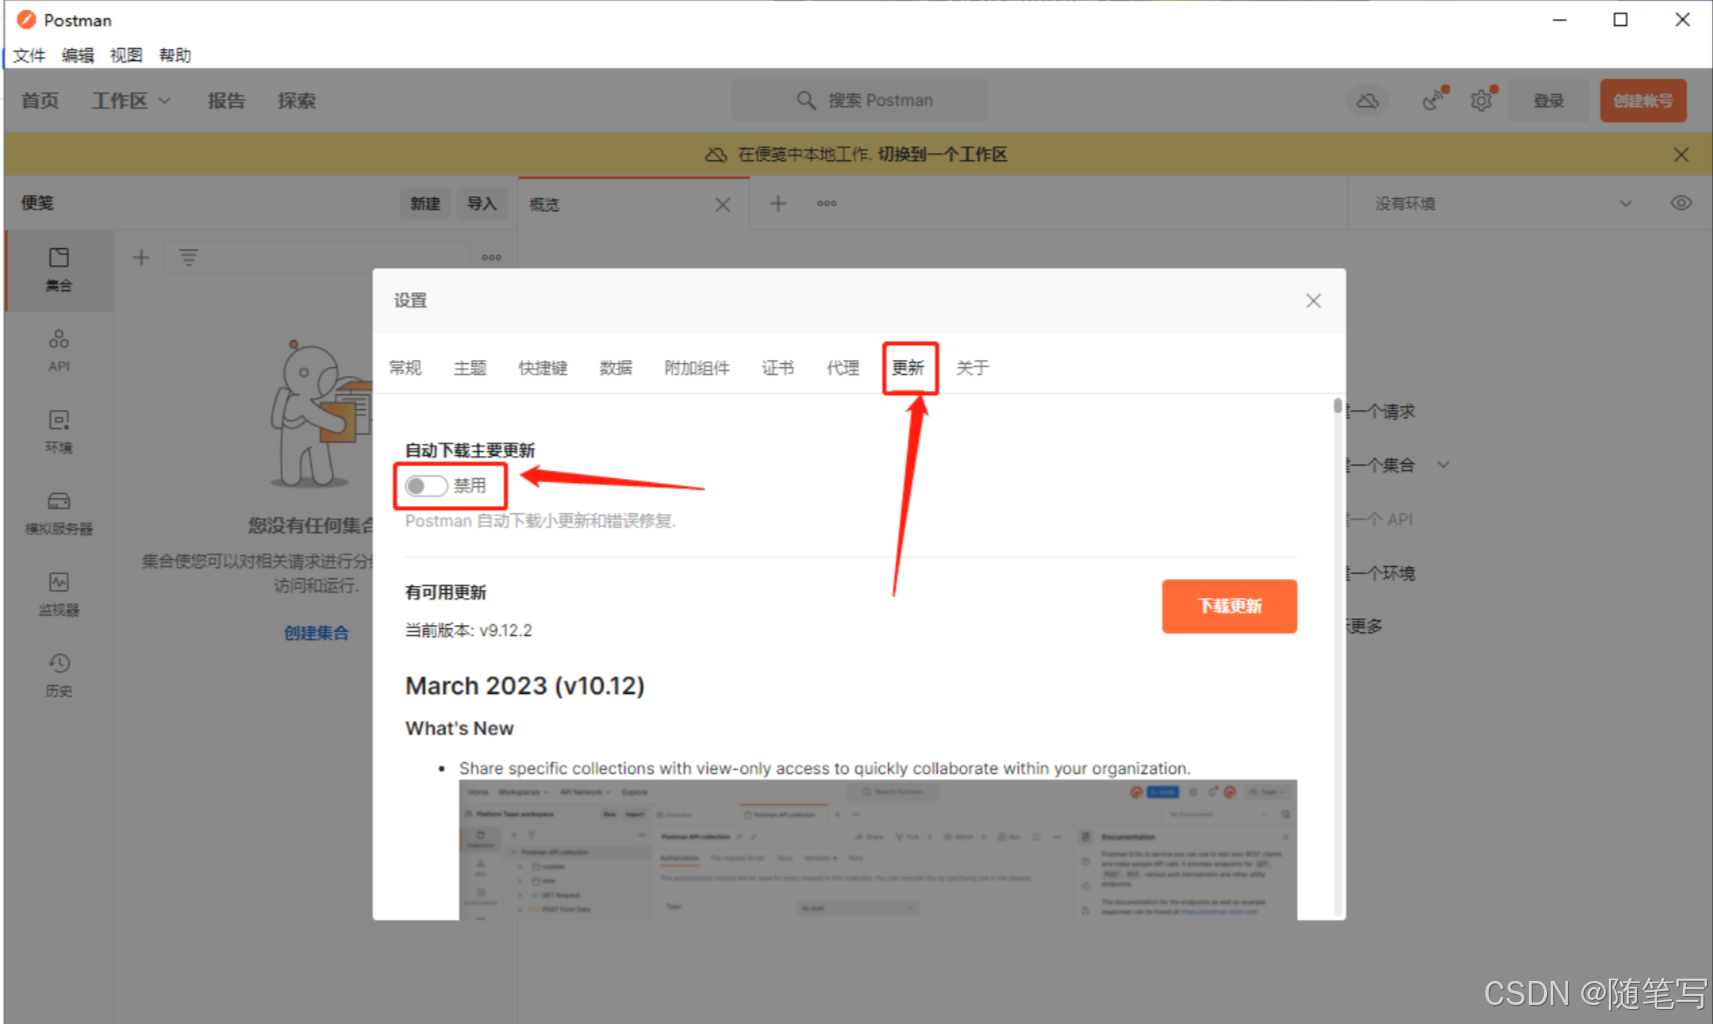
Task: Click the 新建 button
Action: (x=425, y=204)
